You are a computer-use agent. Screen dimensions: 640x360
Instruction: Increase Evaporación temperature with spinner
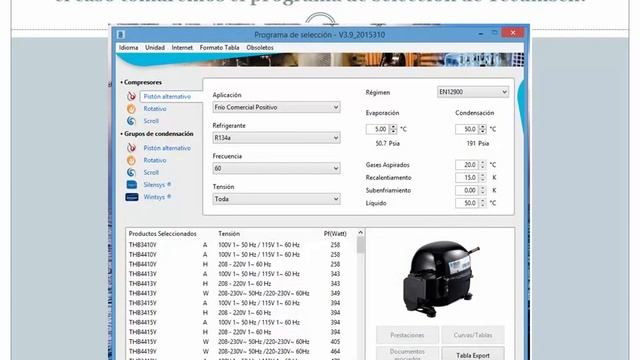[x=393, y=127]
